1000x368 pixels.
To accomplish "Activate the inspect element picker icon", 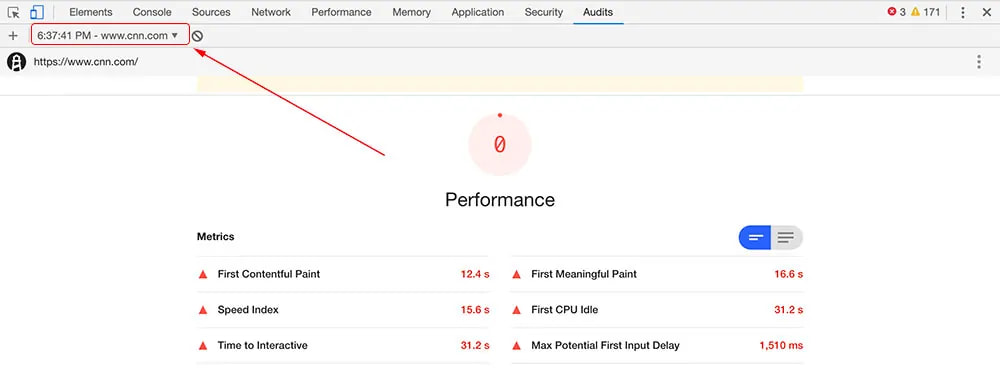I will click(x=13, y=12).
